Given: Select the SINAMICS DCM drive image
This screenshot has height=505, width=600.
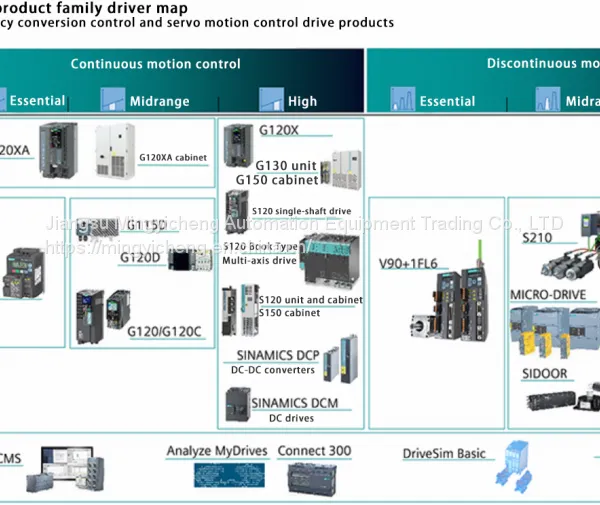Looking at the screenshot, I should 238,405.
